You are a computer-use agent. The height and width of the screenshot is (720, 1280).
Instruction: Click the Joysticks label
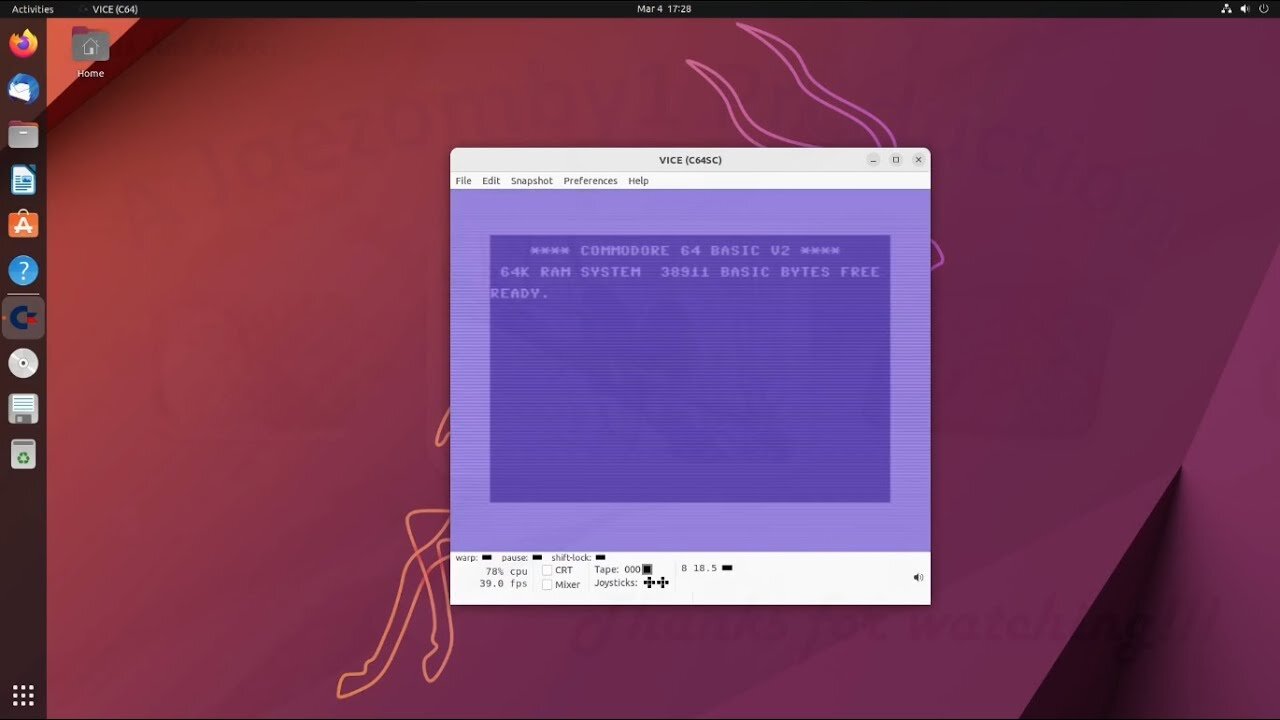pyautogui.click(x=616, y=582)
